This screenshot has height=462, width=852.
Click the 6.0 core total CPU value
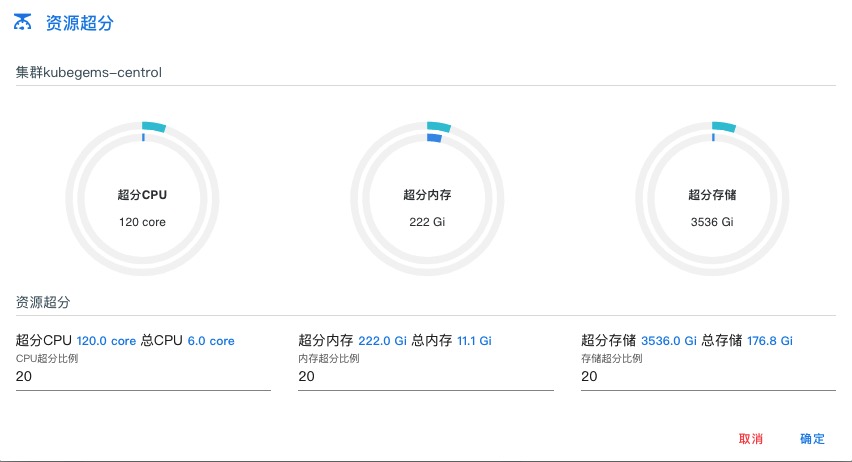point(211,341)
